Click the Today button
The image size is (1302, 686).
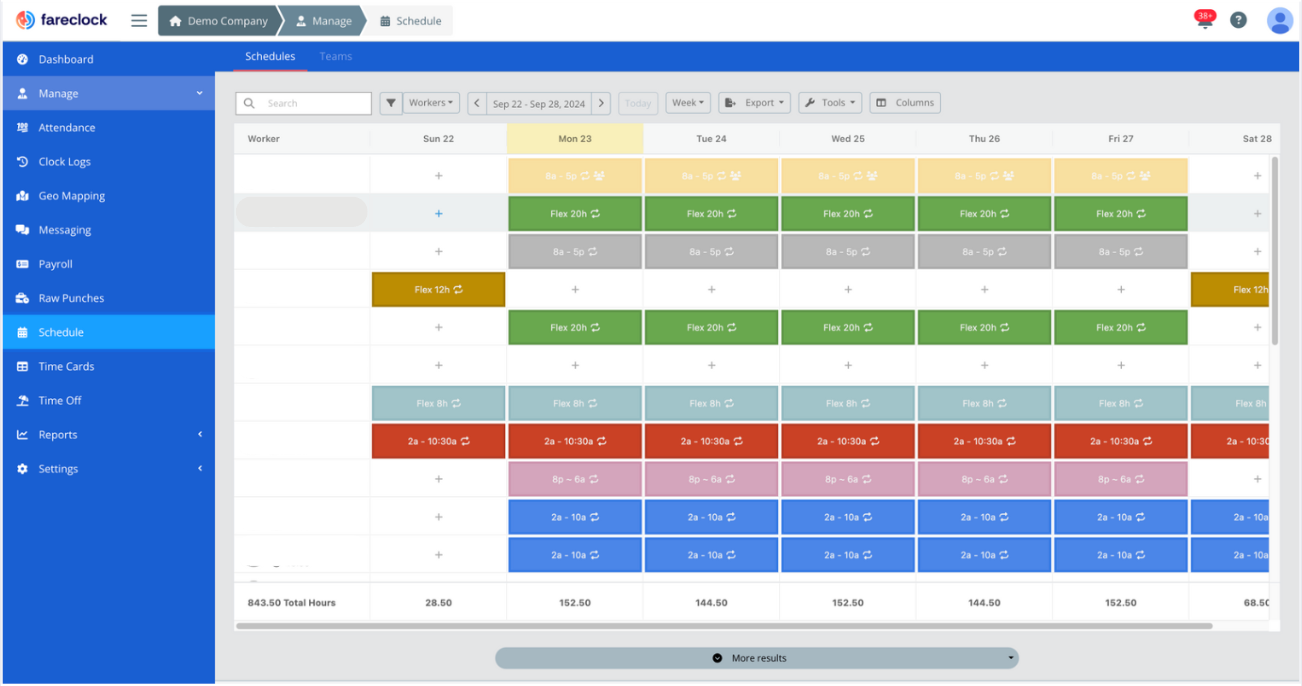[x=638, y=103]
